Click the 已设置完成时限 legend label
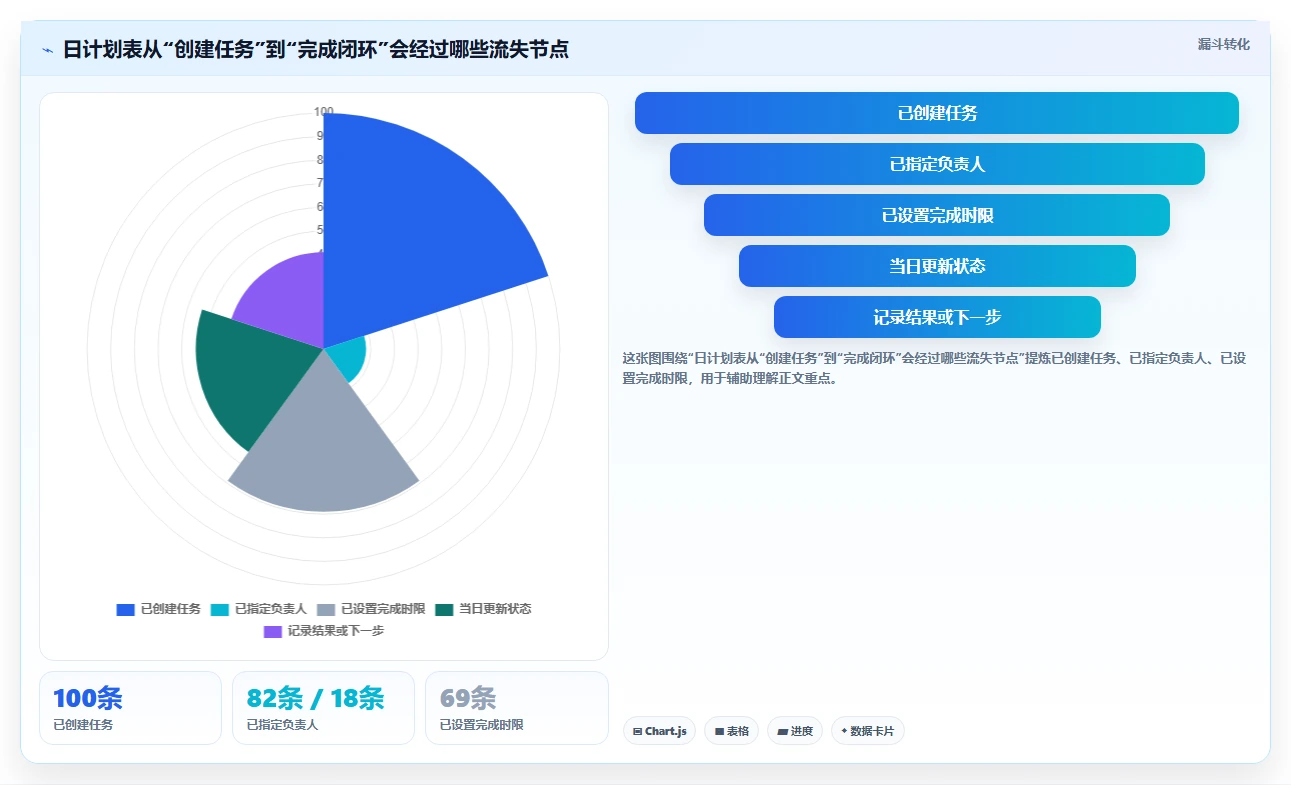1291x785 pixels. tap(383, 609)
